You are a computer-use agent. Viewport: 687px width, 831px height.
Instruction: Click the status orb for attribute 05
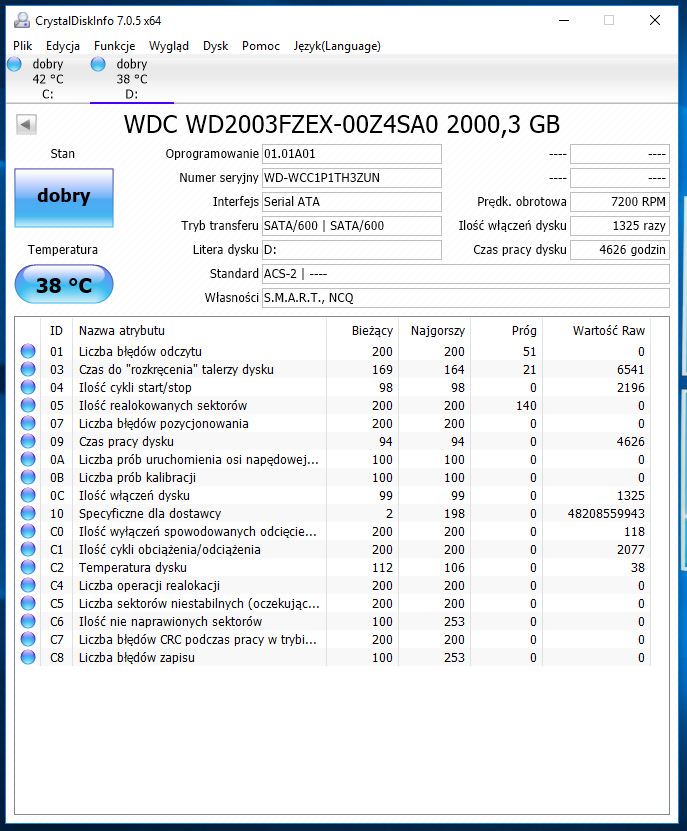(28, 405)
